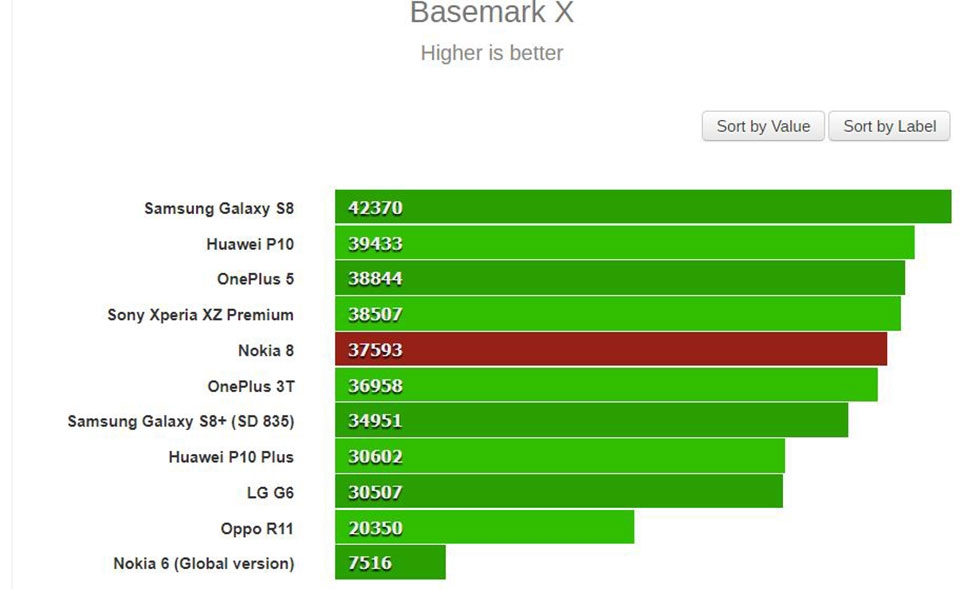Click the 'Nokia 8' label
The width and height of the screenshot is (960, 589).
point(266,350)
